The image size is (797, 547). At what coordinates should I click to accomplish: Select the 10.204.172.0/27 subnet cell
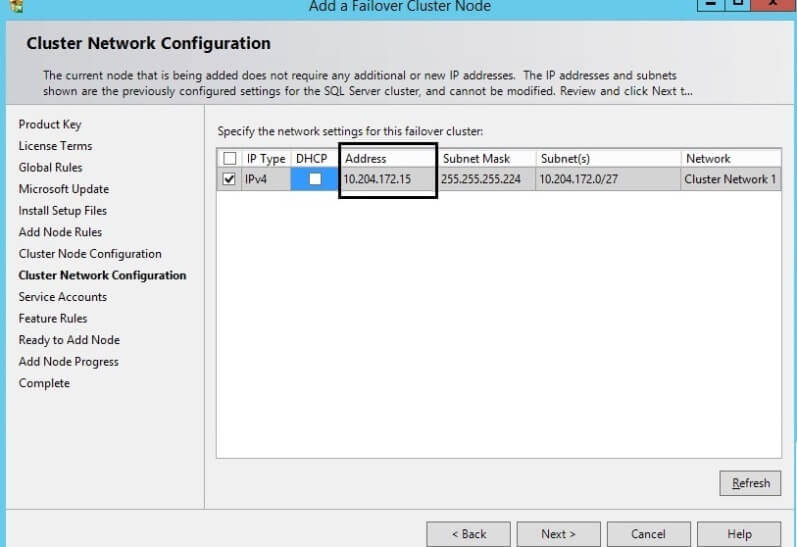pyautogui.click(x=608, y=179)
